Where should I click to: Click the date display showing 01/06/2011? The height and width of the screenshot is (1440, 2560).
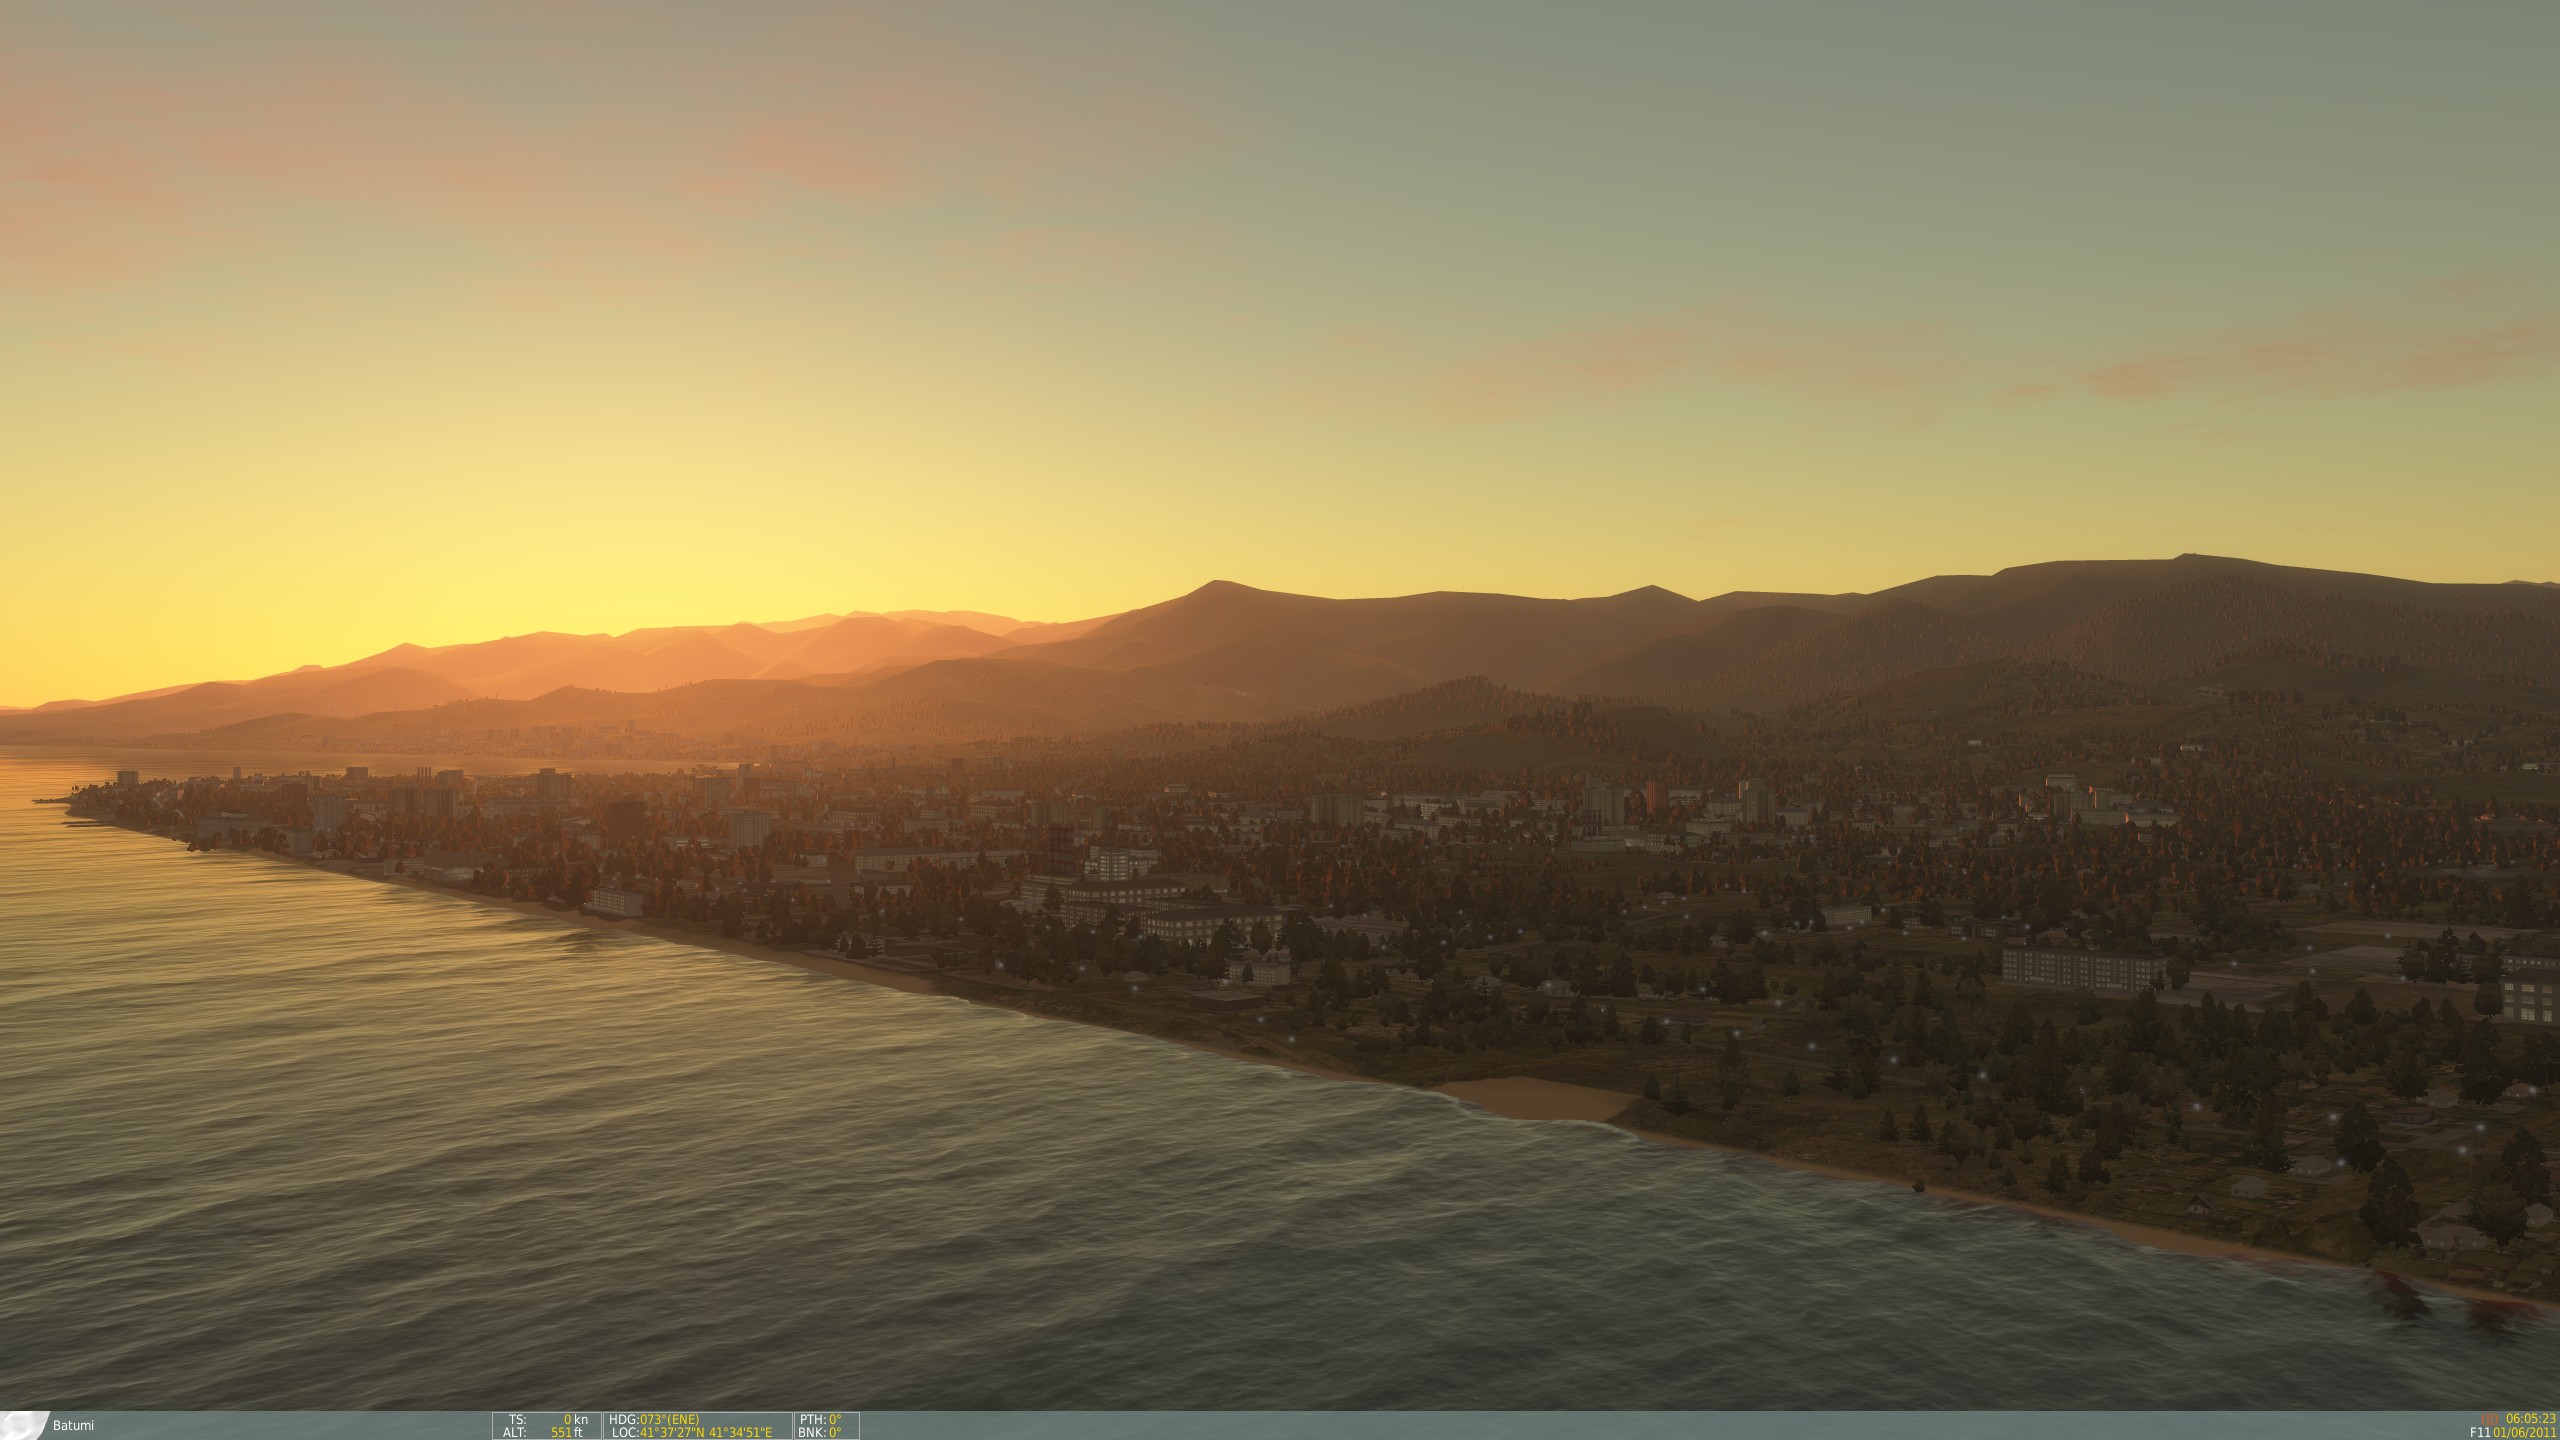tap(2522, 1432)
